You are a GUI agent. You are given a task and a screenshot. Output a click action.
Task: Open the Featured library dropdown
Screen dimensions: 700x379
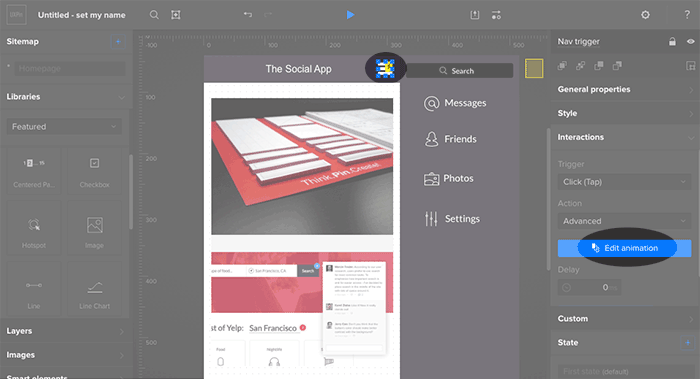(64, 127)
